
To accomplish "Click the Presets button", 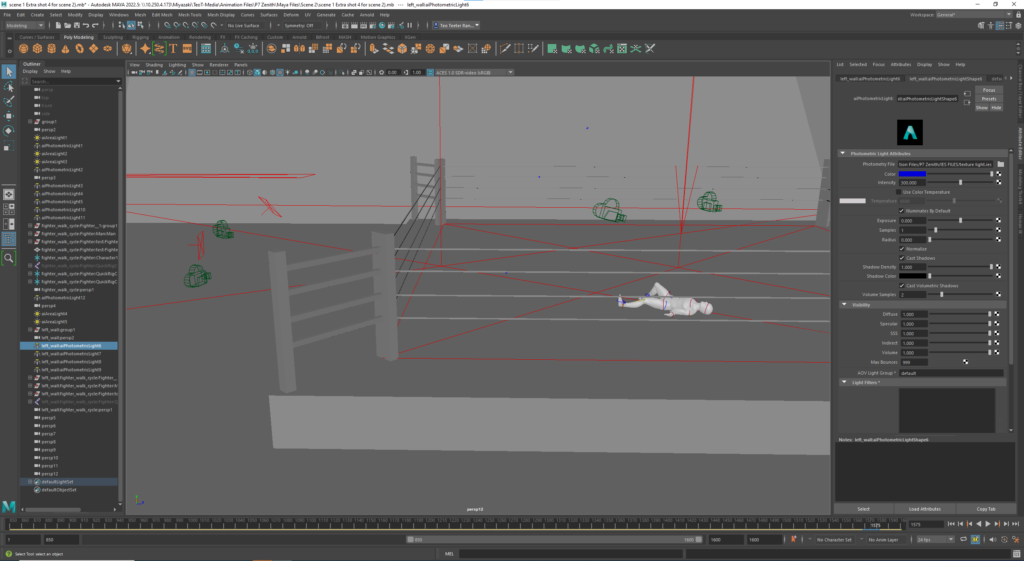I will tap(988, 99).
